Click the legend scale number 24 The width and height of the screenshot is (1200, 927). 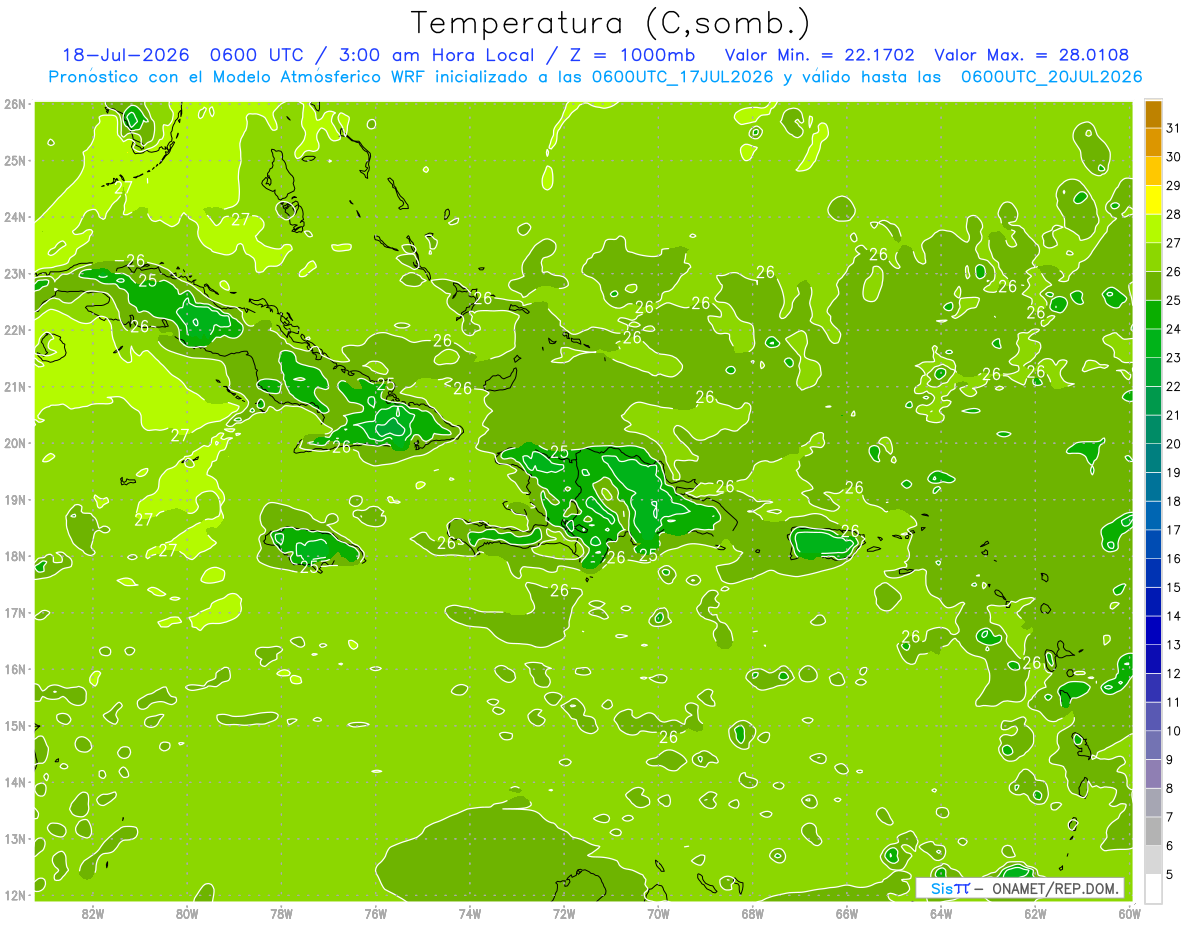click(1174, 329)
